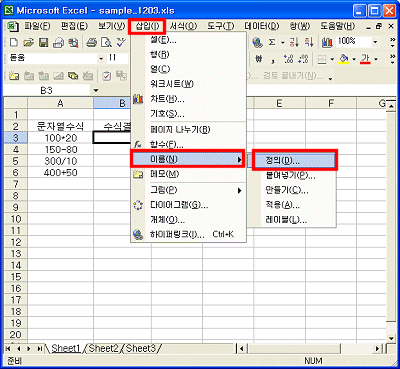Click vertical scrollbar down arrow
This screenshot has width=400, height=369.
coord(391,338)
